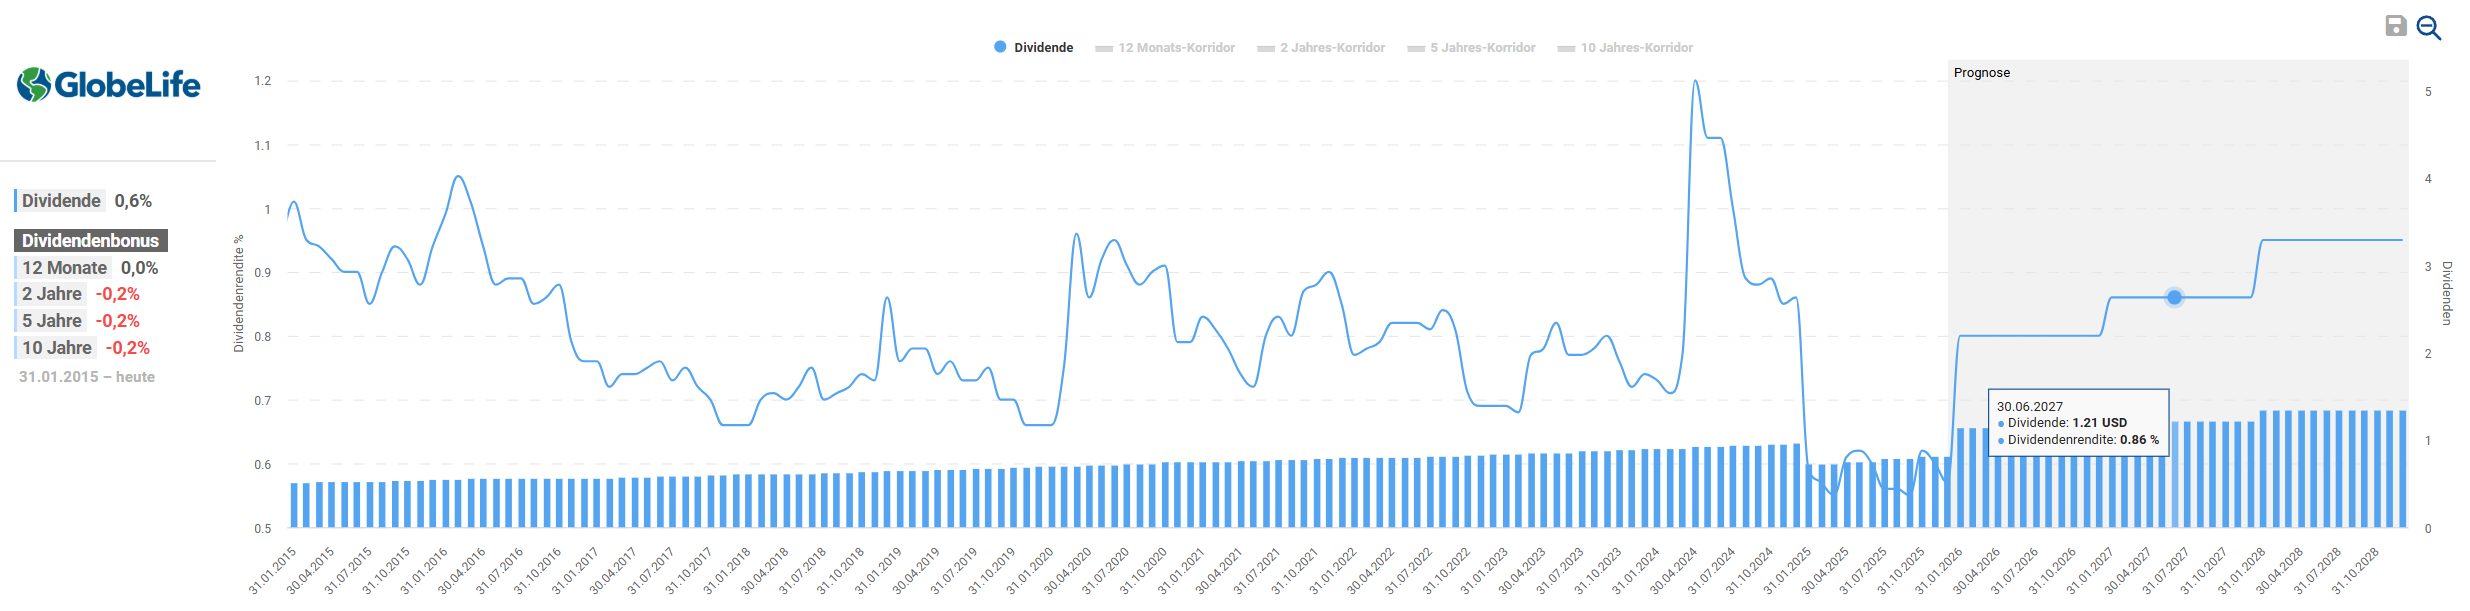The image size is (2470, 611).
Task: Show the 5 Jahres-Korridor series
Action: [x=1471, y=48]
